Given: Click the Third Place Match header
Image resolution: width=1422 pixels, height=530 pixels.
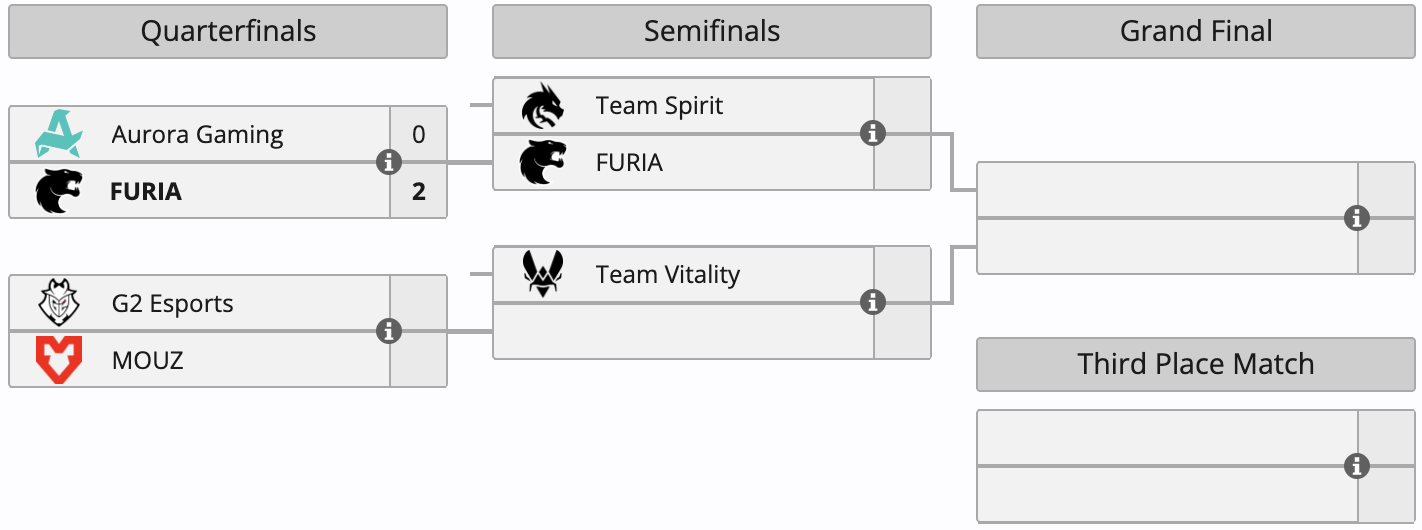Looking at the screenshot, I should pos(1196,364).
